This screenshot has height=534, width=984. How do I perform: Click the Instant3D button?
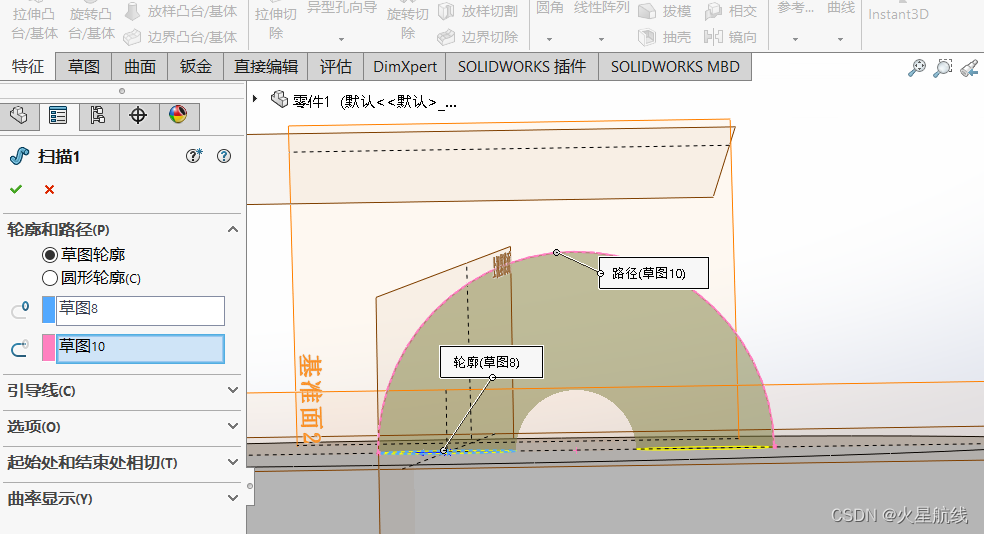click(898, 14)
